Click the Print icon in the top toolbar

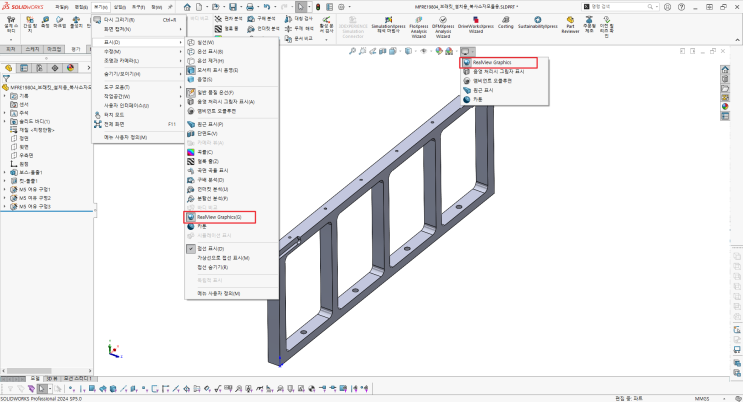point(250,7)
